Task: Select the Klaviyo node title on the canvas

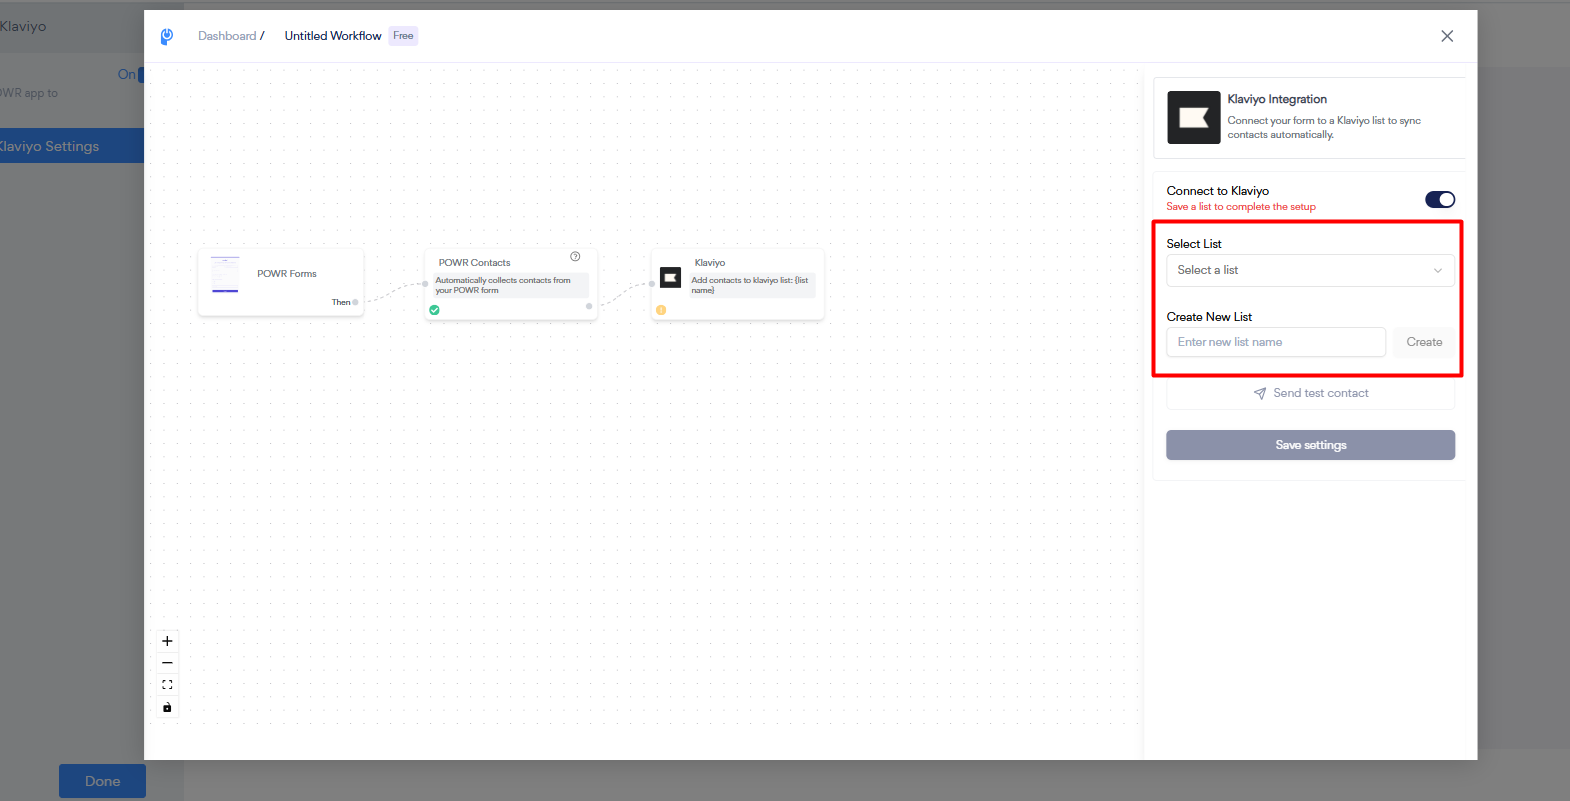Action: [x=710, y=263]
